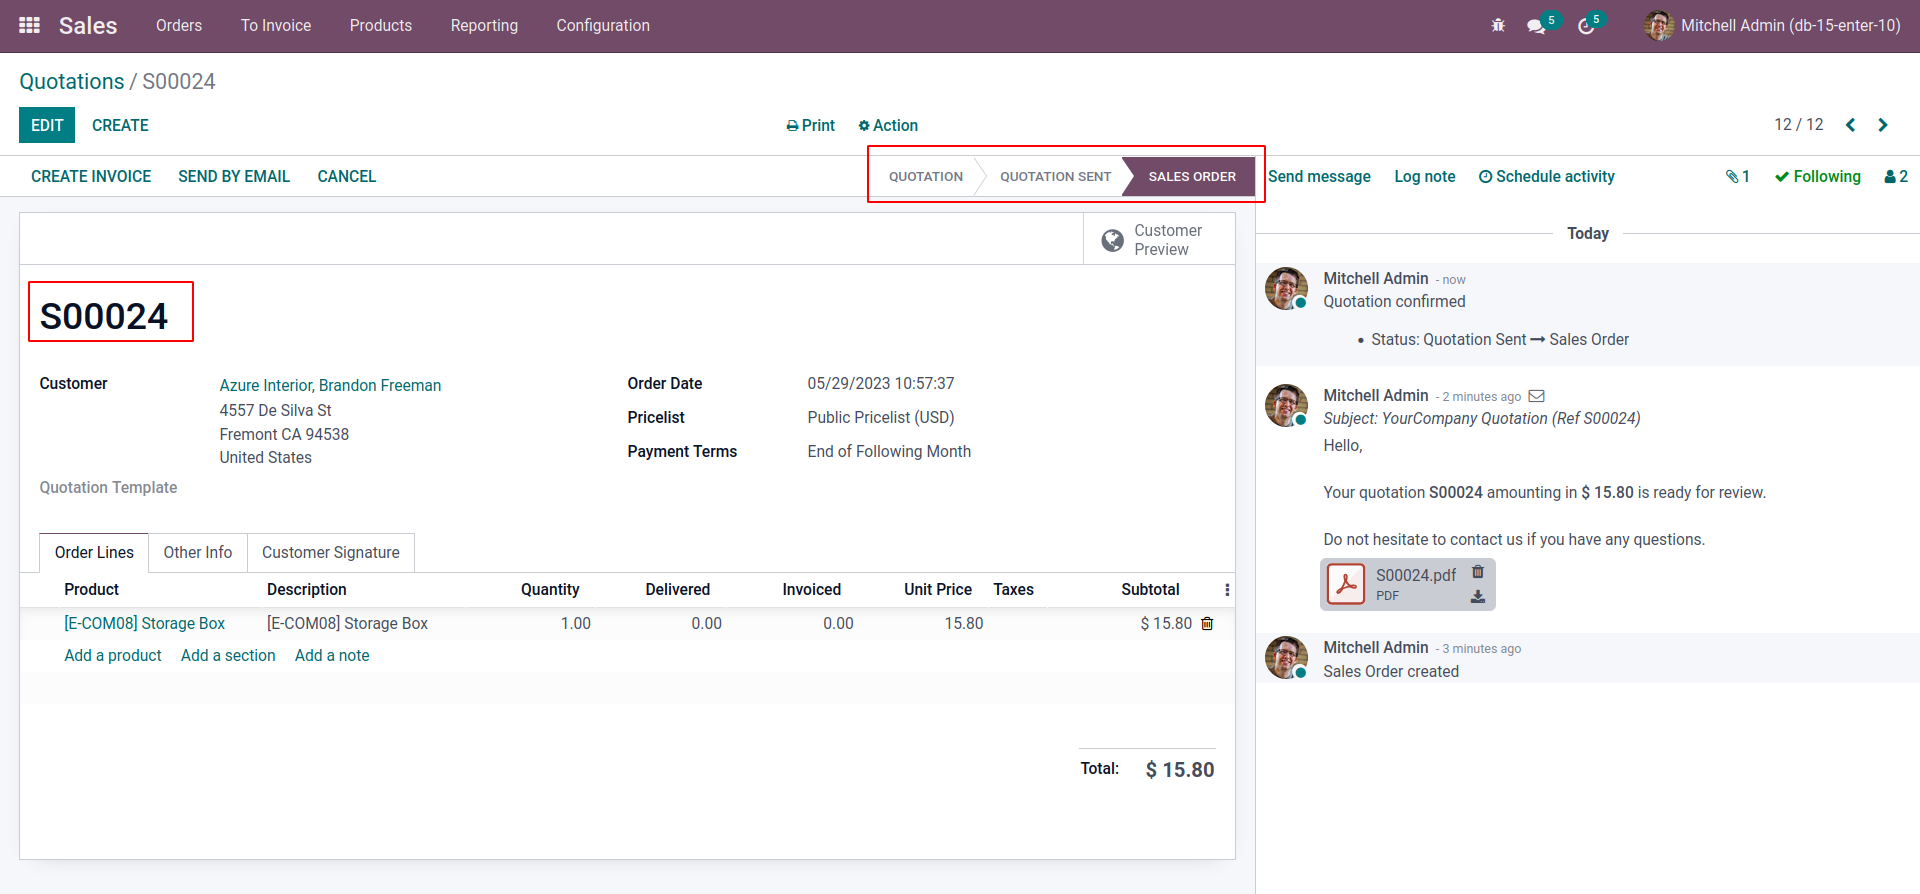Open Customer Preview
1920x894 pixels.
tap(1159, 240)
